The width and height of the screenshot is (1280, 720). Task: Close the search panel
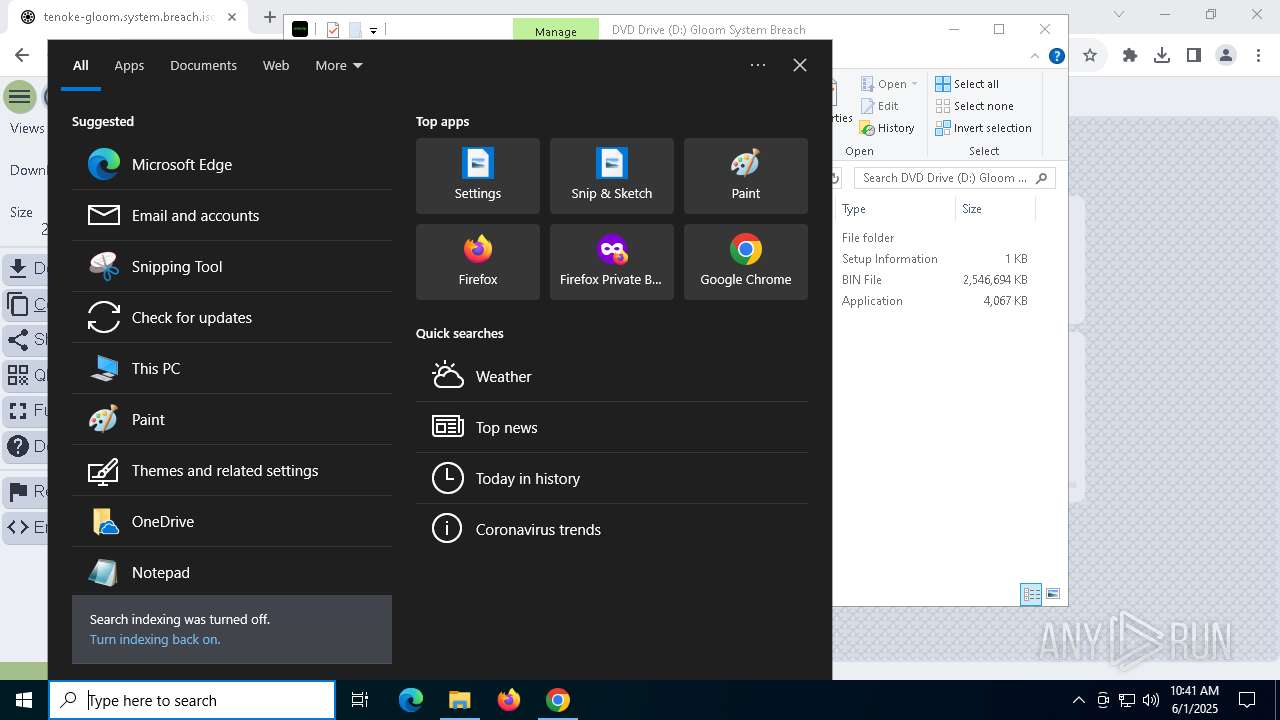(800, 65)
